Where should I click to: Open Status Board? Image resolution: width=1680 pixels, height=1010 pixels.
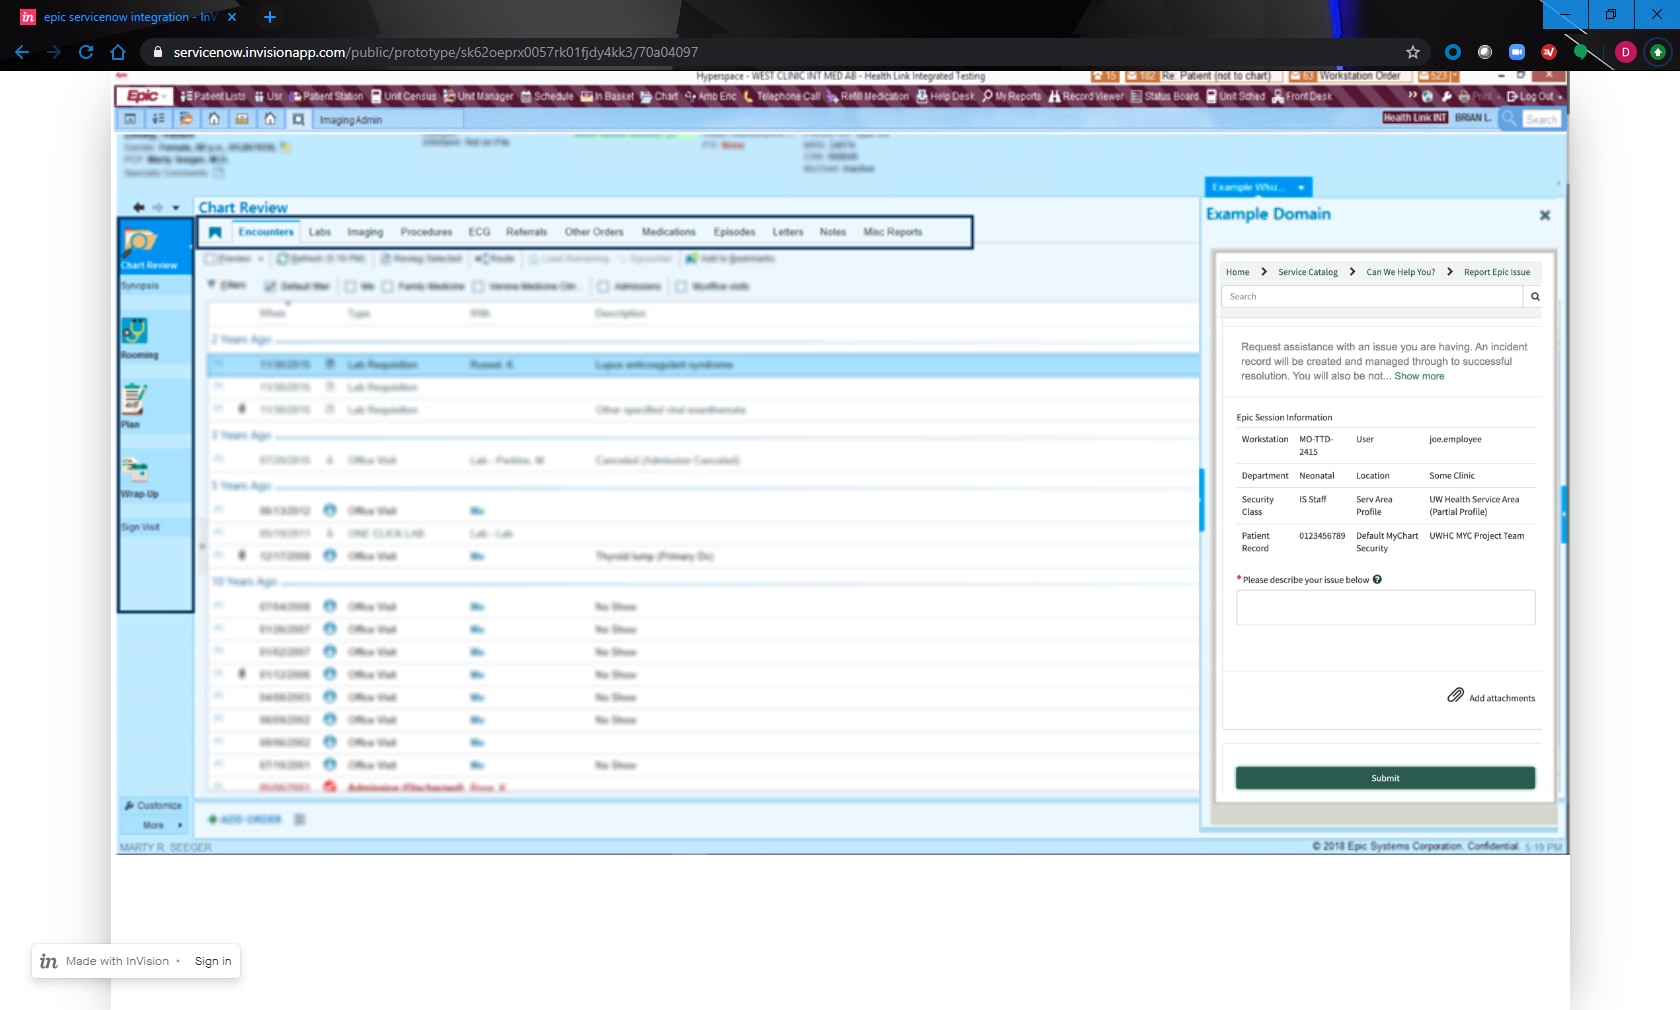(x=1164, y=96)
